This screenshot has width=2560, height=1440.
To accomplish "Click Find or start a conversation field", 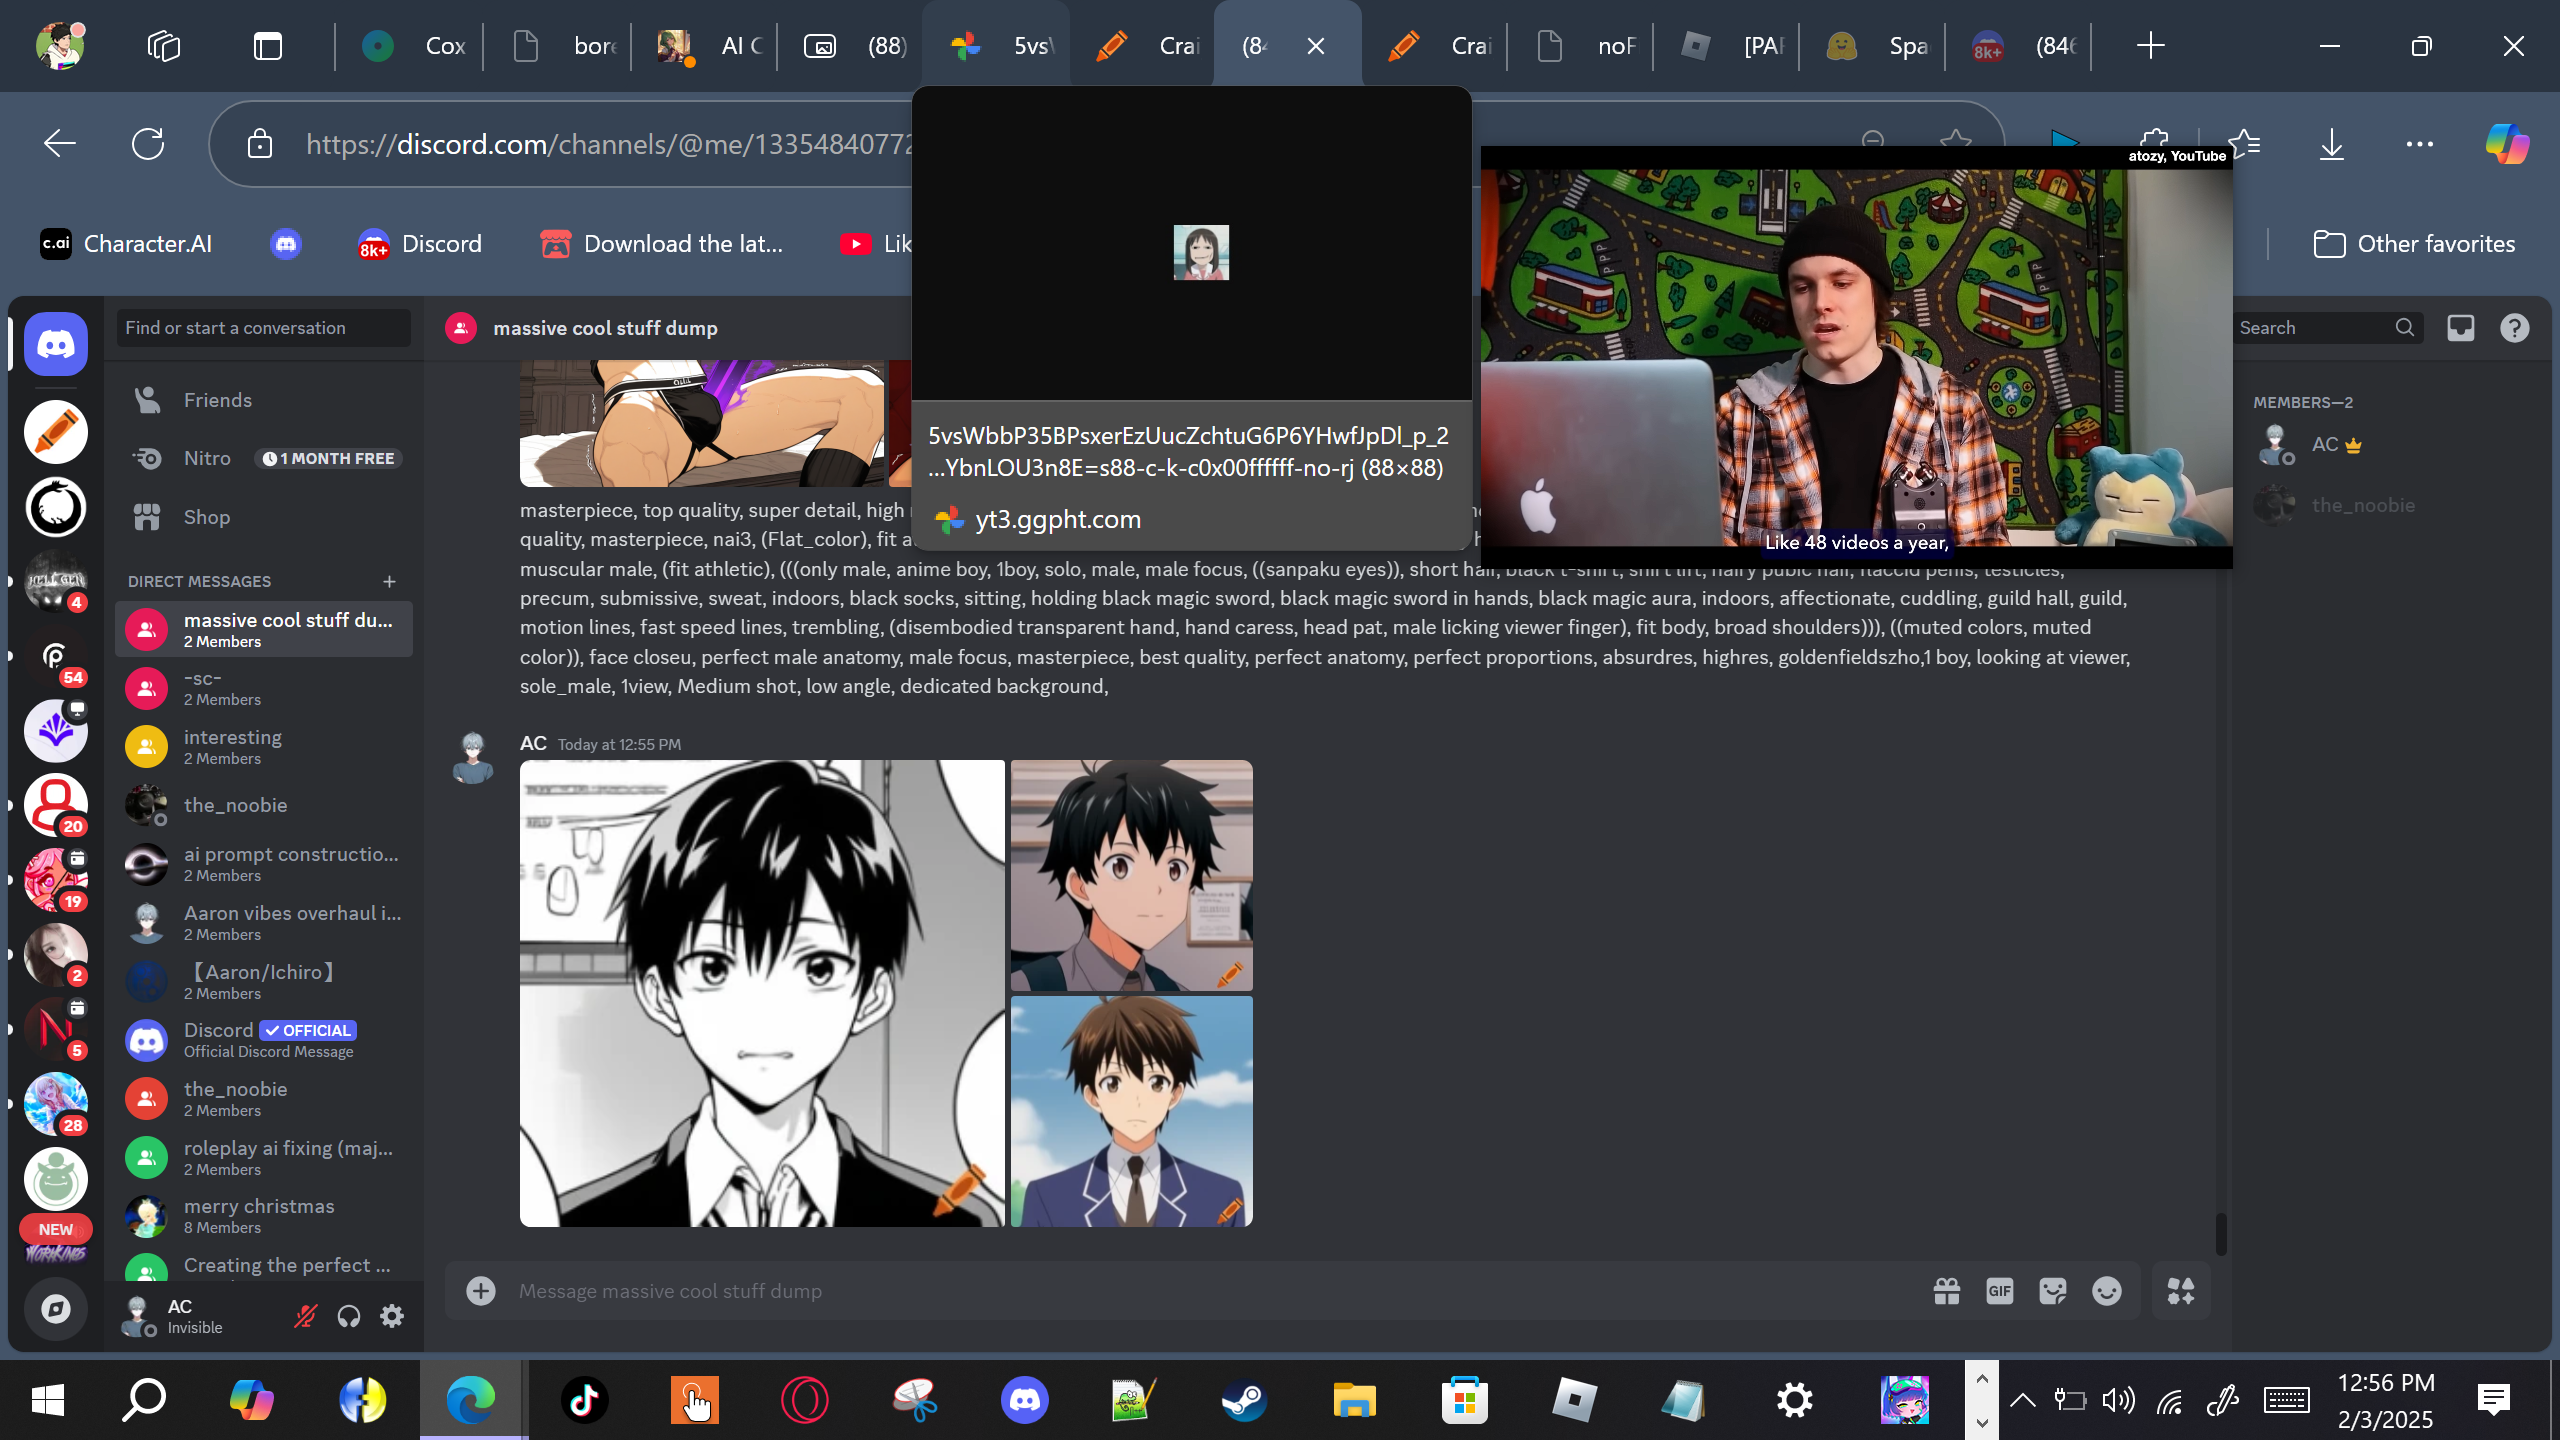I will 264,328.
